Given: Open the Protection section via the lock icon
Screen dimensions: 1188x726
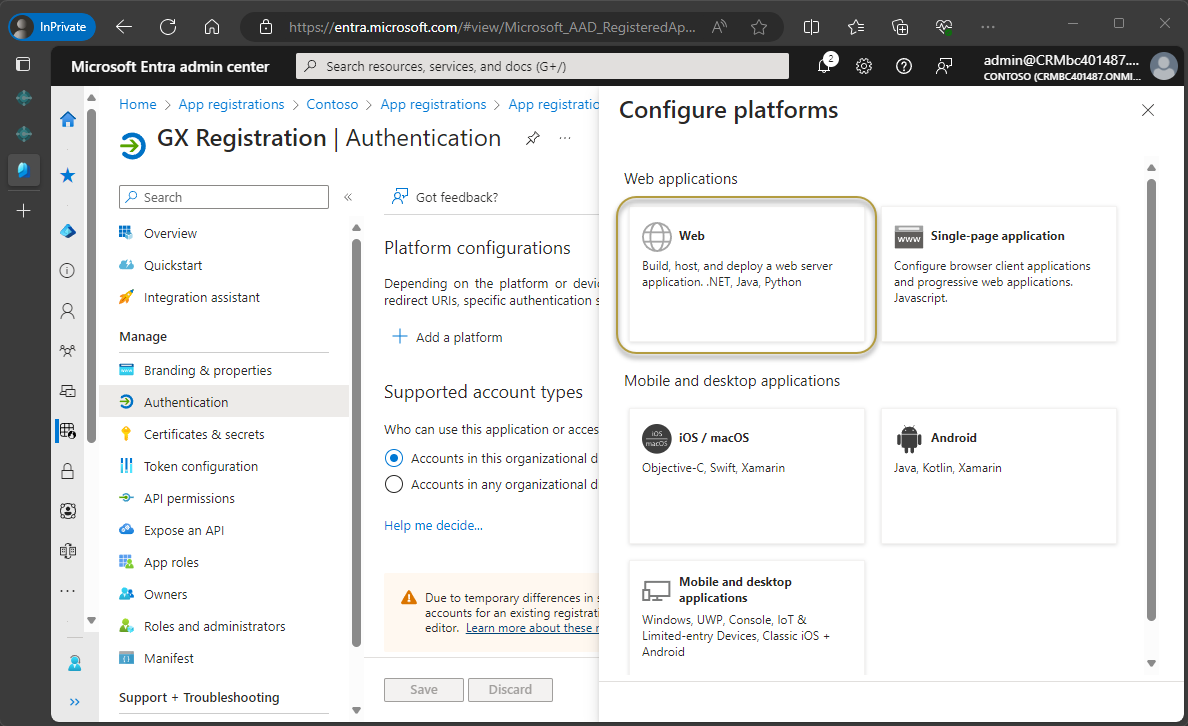Looking at the screenshot, I should point(67,470).
